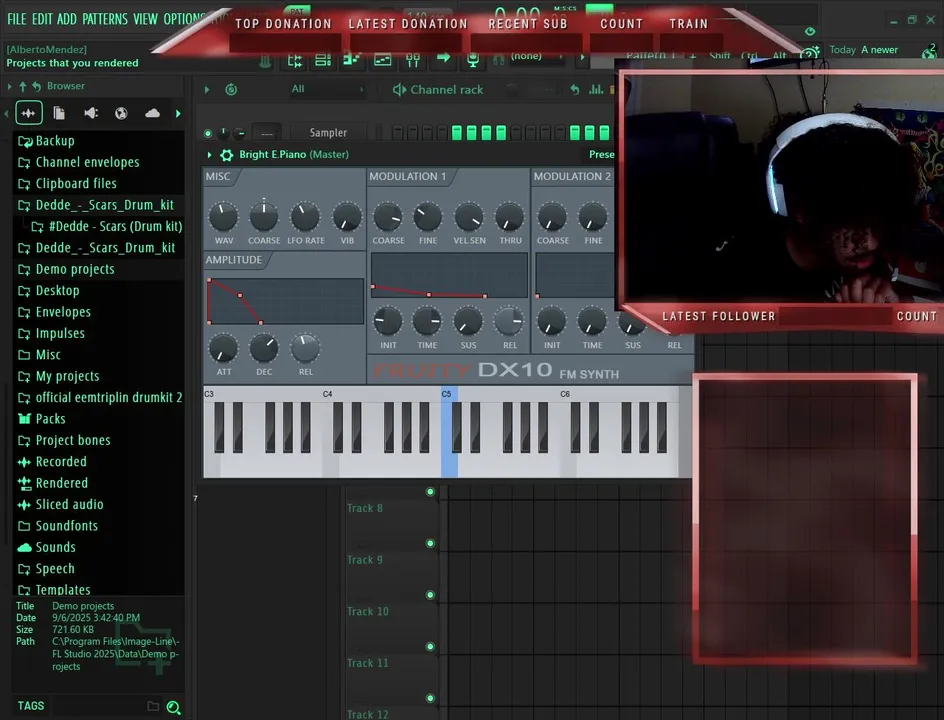This screenshot has height=720, width=944.
Task: Click the Modulation 1 envelope display
Action: [449, 275]
